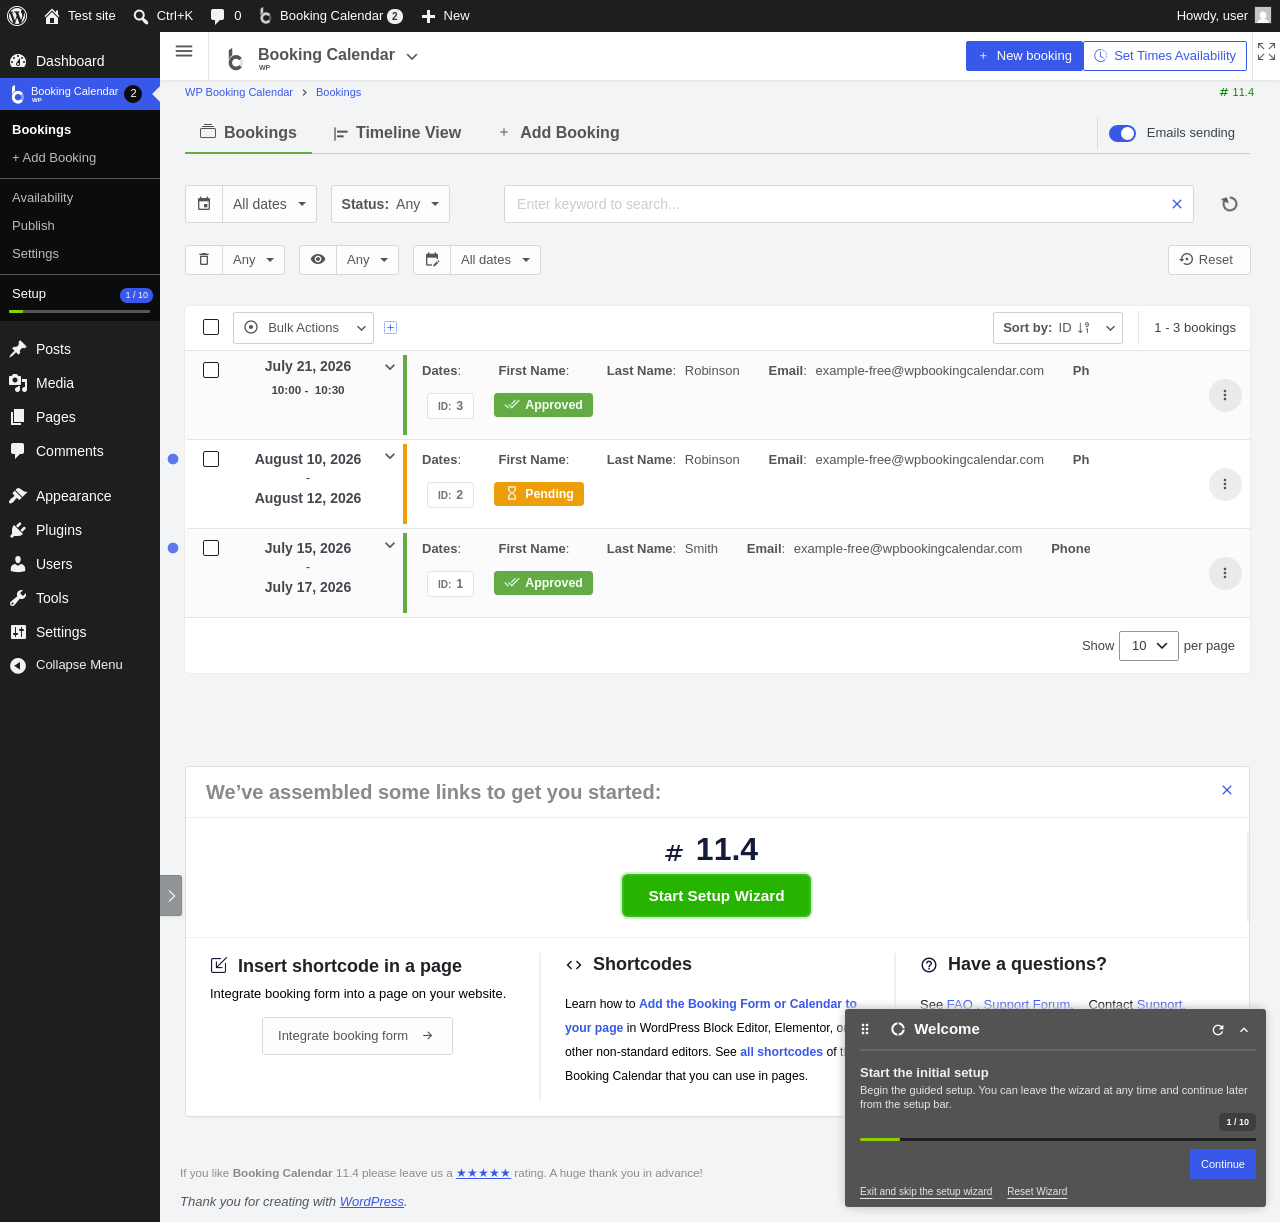This screenshot has height=1222, width=1280.
Task: Click the refresh icon in Welcome panel
Action: click(1218, 1030)
